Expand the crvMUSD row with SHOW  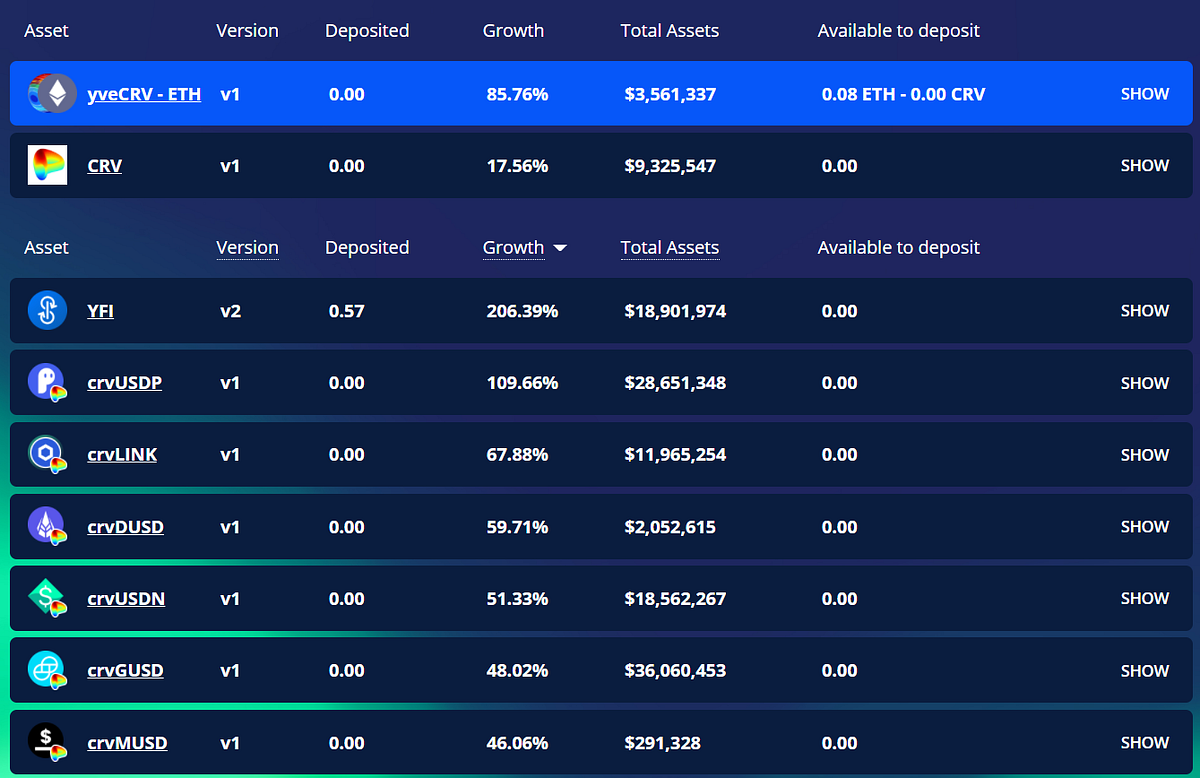pos(1145,743)
